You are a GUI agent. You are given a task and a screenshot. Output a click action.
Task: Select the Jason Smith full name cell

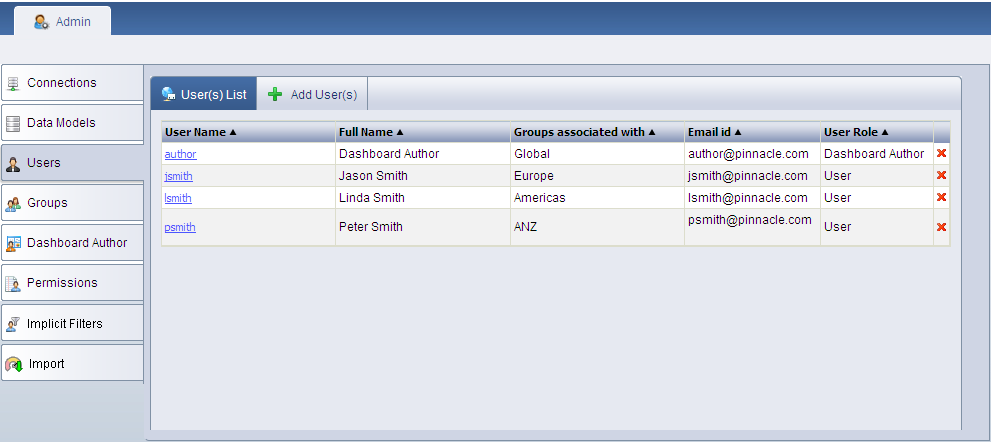point(373,176)
